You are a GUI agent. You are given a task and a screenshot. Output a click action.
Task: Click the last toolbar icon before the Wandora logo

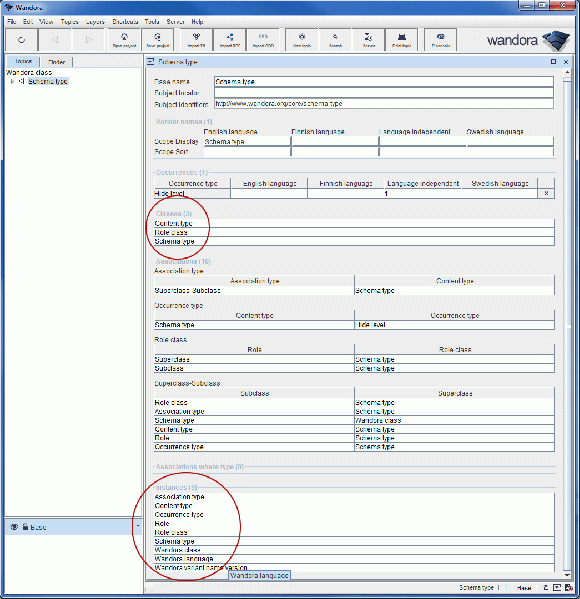pos(441,40)
